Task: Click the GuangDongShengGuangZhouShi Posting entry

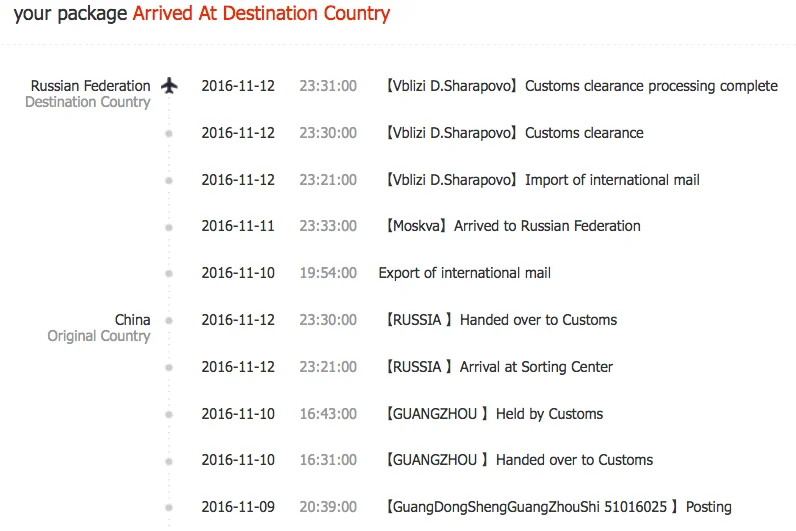Action: pyautogui.click(x=557, y=507)
